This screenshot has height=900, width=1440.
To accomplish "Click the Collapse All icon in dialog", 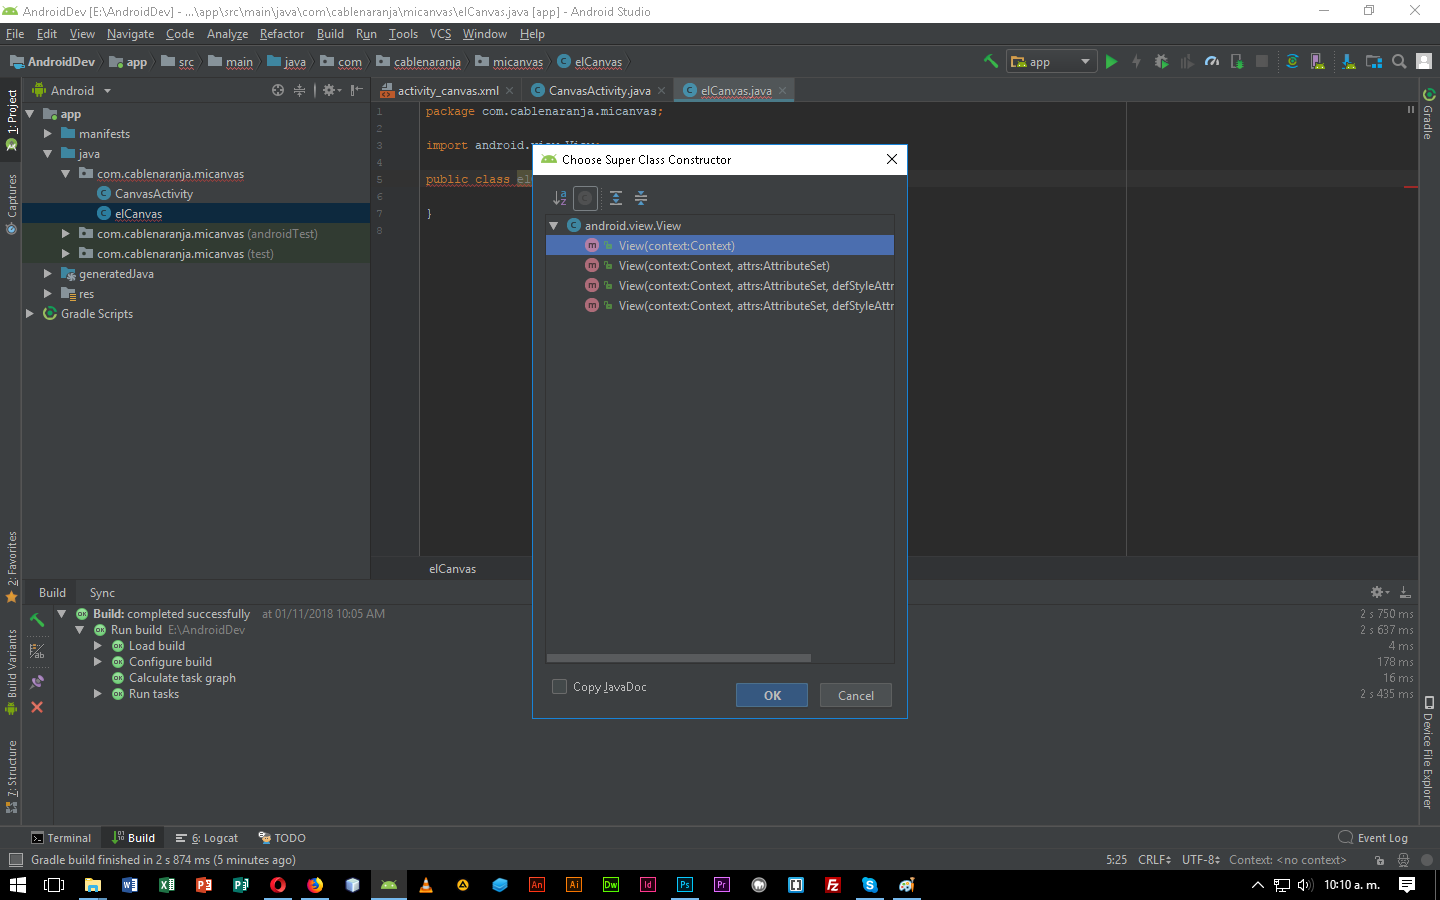I will [641, 198].
